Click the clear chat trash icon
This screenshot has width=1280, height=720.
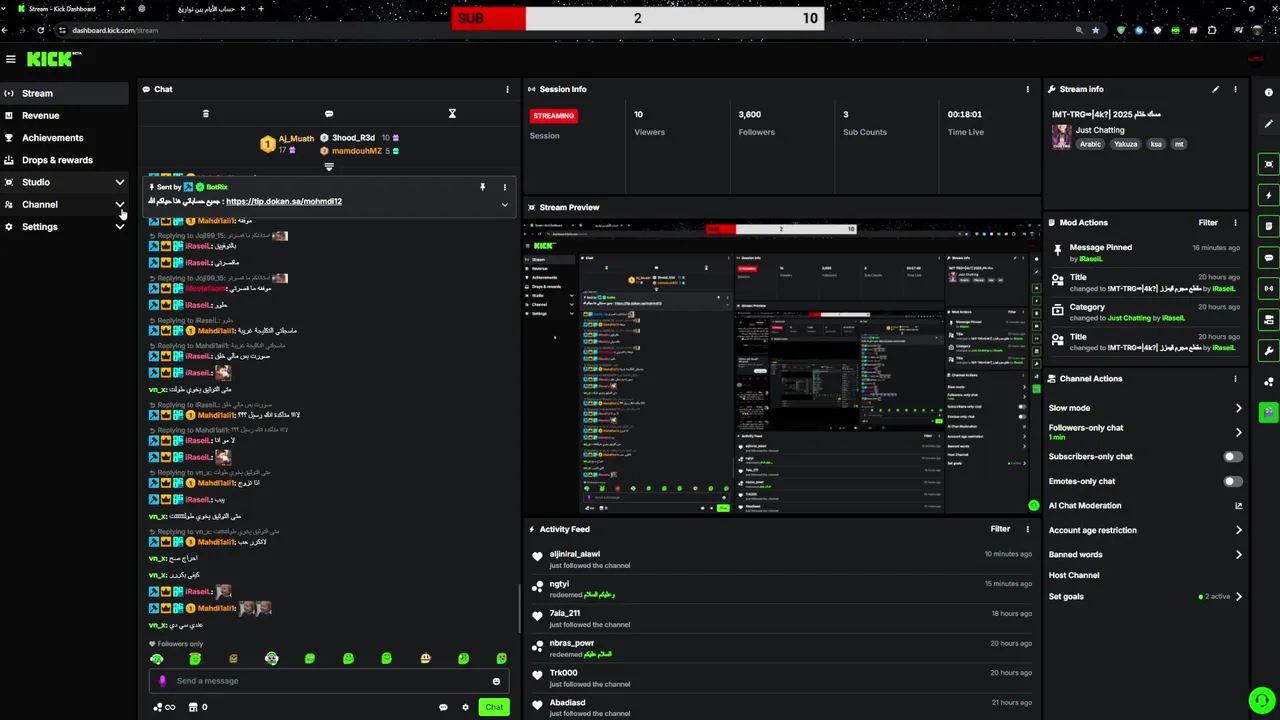tap(206, 114)
